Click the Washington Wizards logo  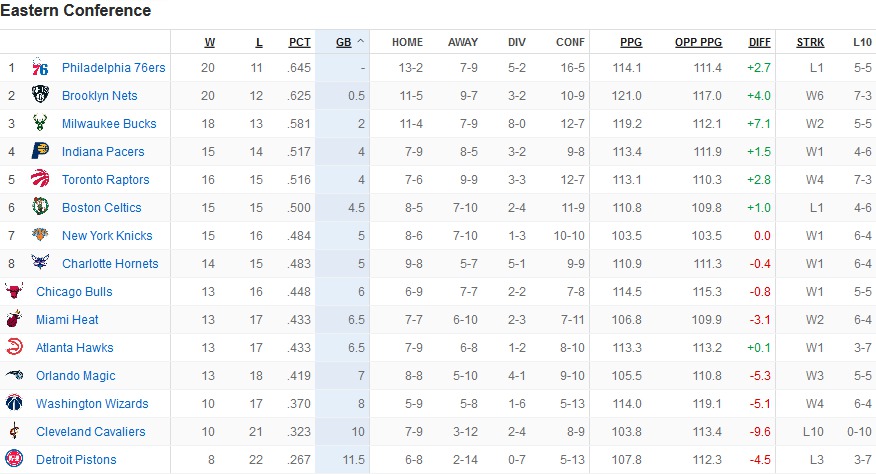(14, 403)
